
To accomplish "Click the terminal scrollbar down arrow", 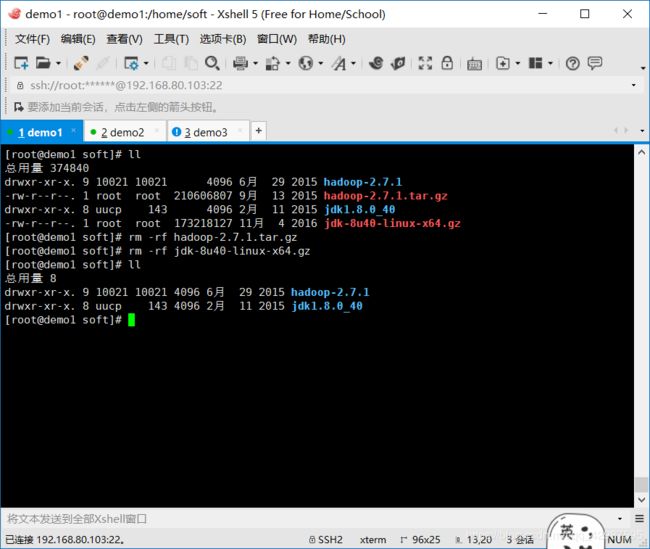I will [x=641, y=500].
